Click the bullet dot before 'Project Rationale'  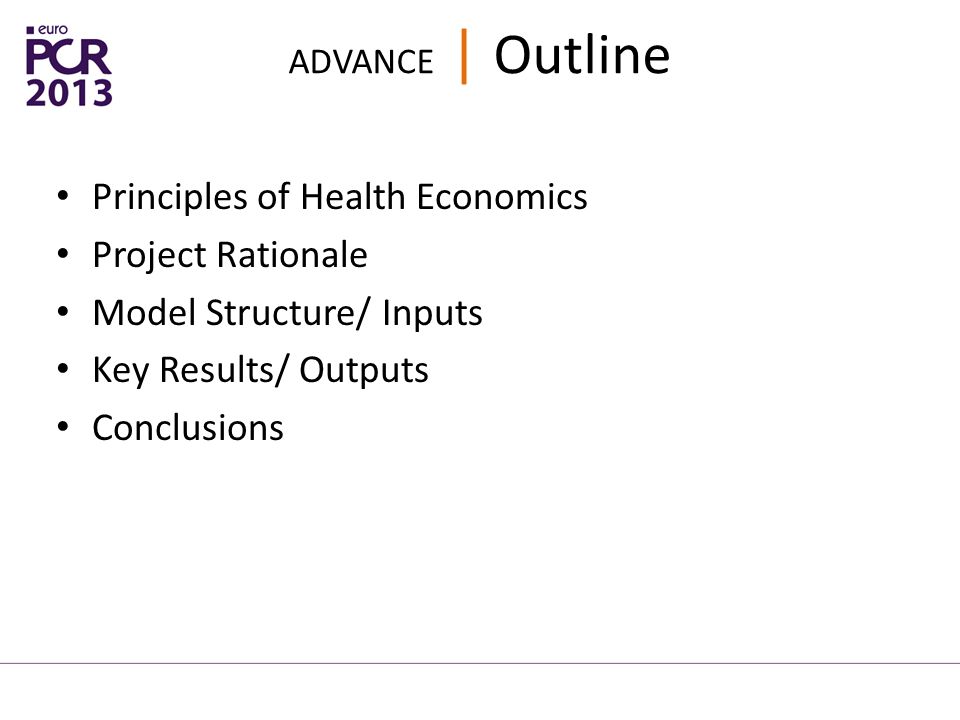click(62, 254)
